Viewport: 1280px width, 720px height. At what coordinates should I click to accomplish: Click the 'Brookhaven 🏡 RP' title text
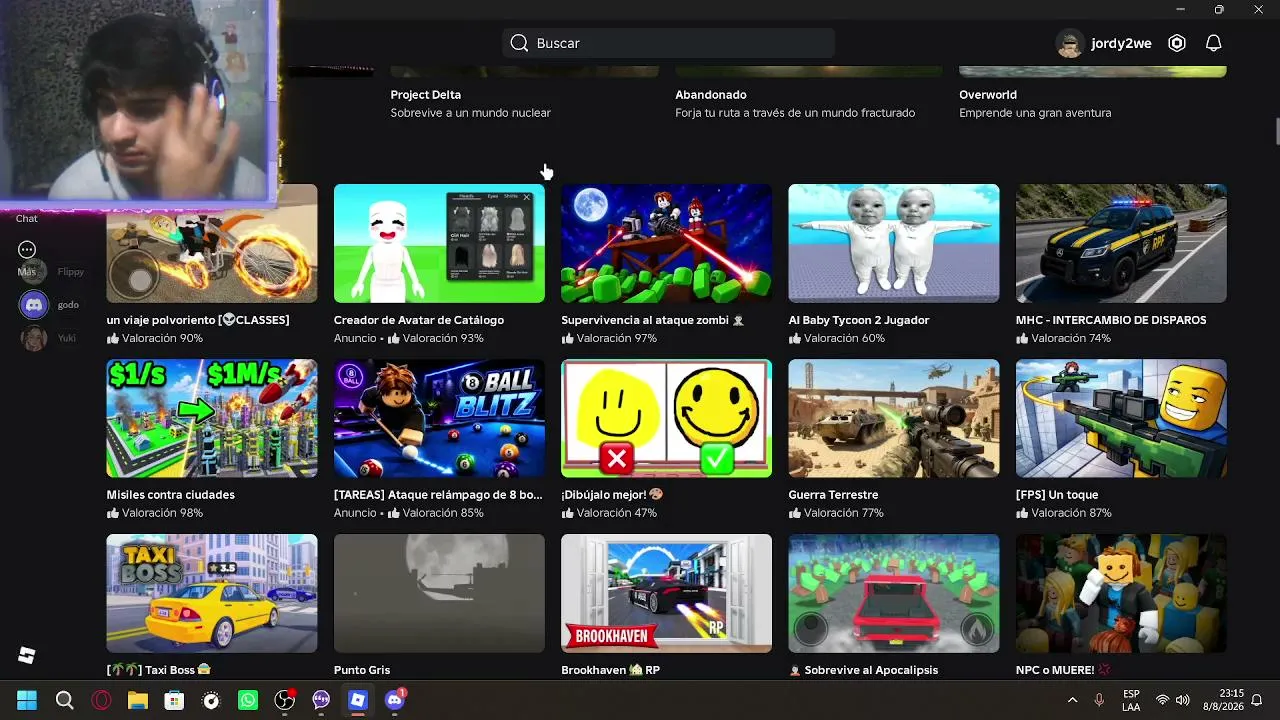pyautogui.click(x=609, y=670)
